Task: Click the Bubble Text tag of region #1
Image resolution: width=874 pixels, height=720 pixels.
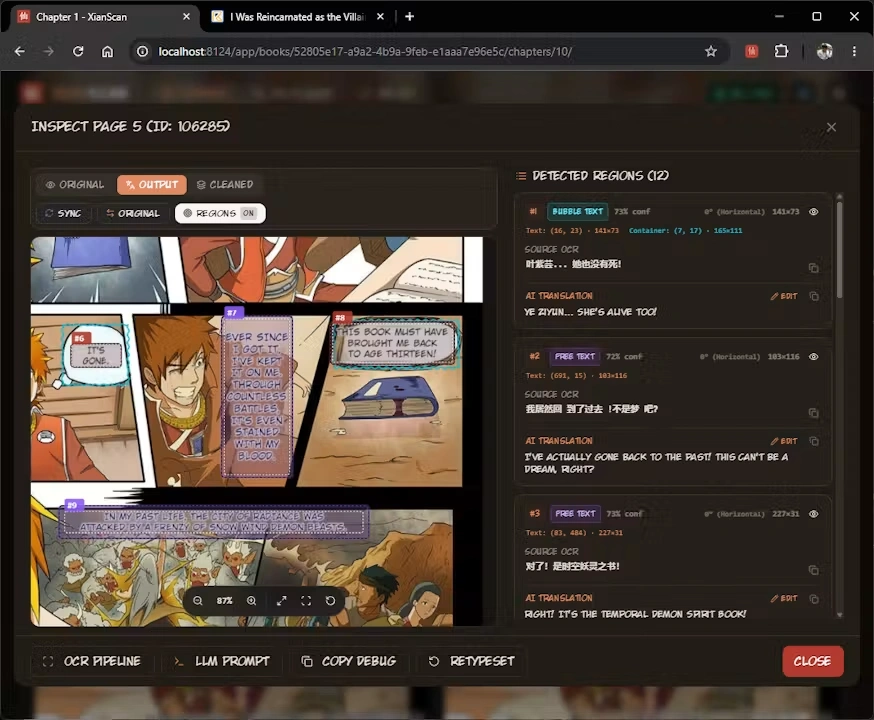Action: 577,212
